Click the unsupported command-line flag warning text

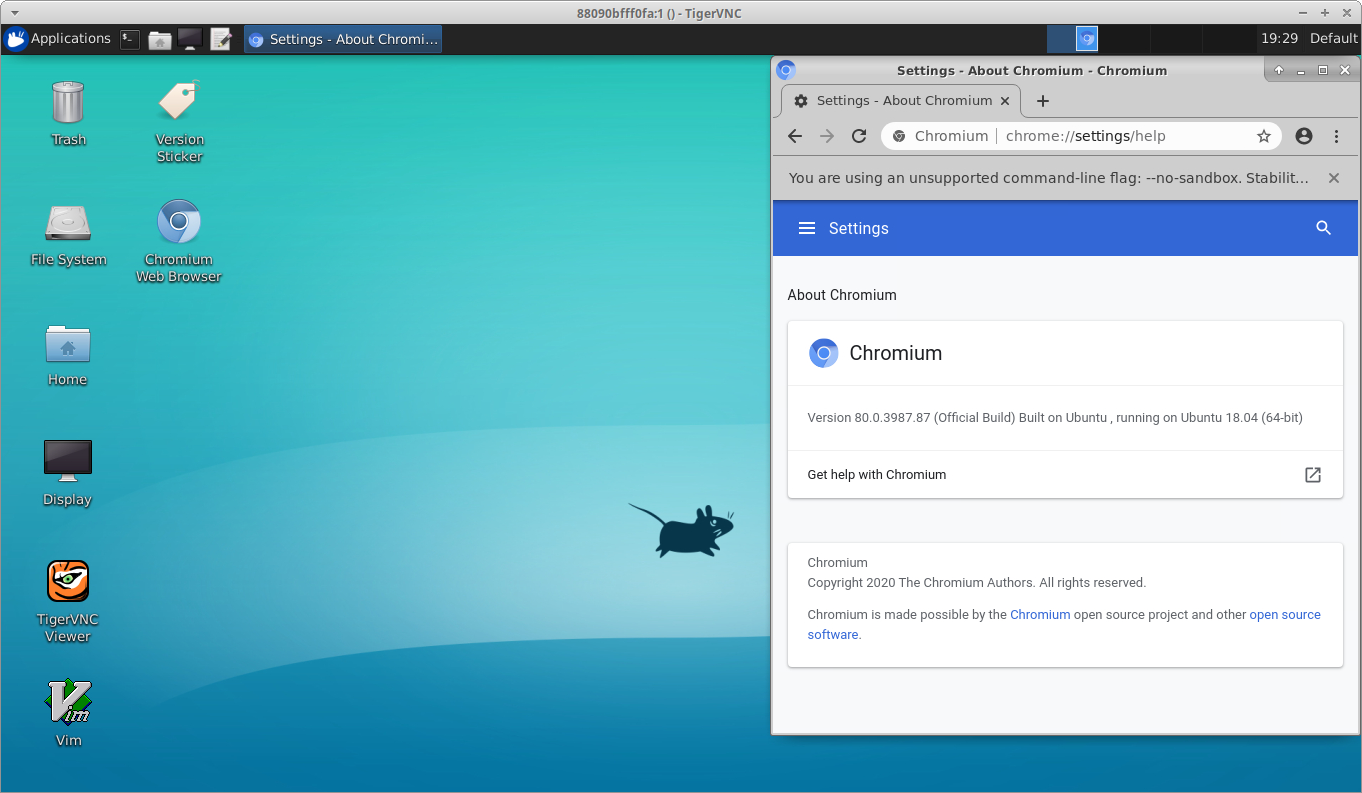pos(1048,178)
